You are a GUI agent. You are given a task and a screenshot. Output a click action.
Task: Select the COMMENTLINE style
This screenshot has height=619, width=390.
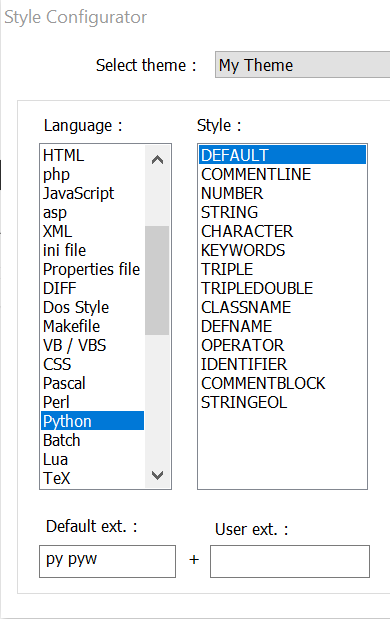[x=282, y=174]
